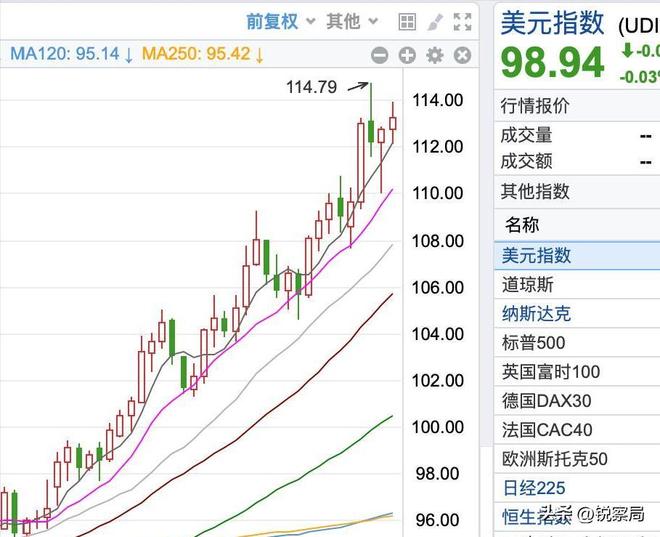Screen dimensions: 660x537
Task: Remove the moving average indicator
Action: point(462,56)
